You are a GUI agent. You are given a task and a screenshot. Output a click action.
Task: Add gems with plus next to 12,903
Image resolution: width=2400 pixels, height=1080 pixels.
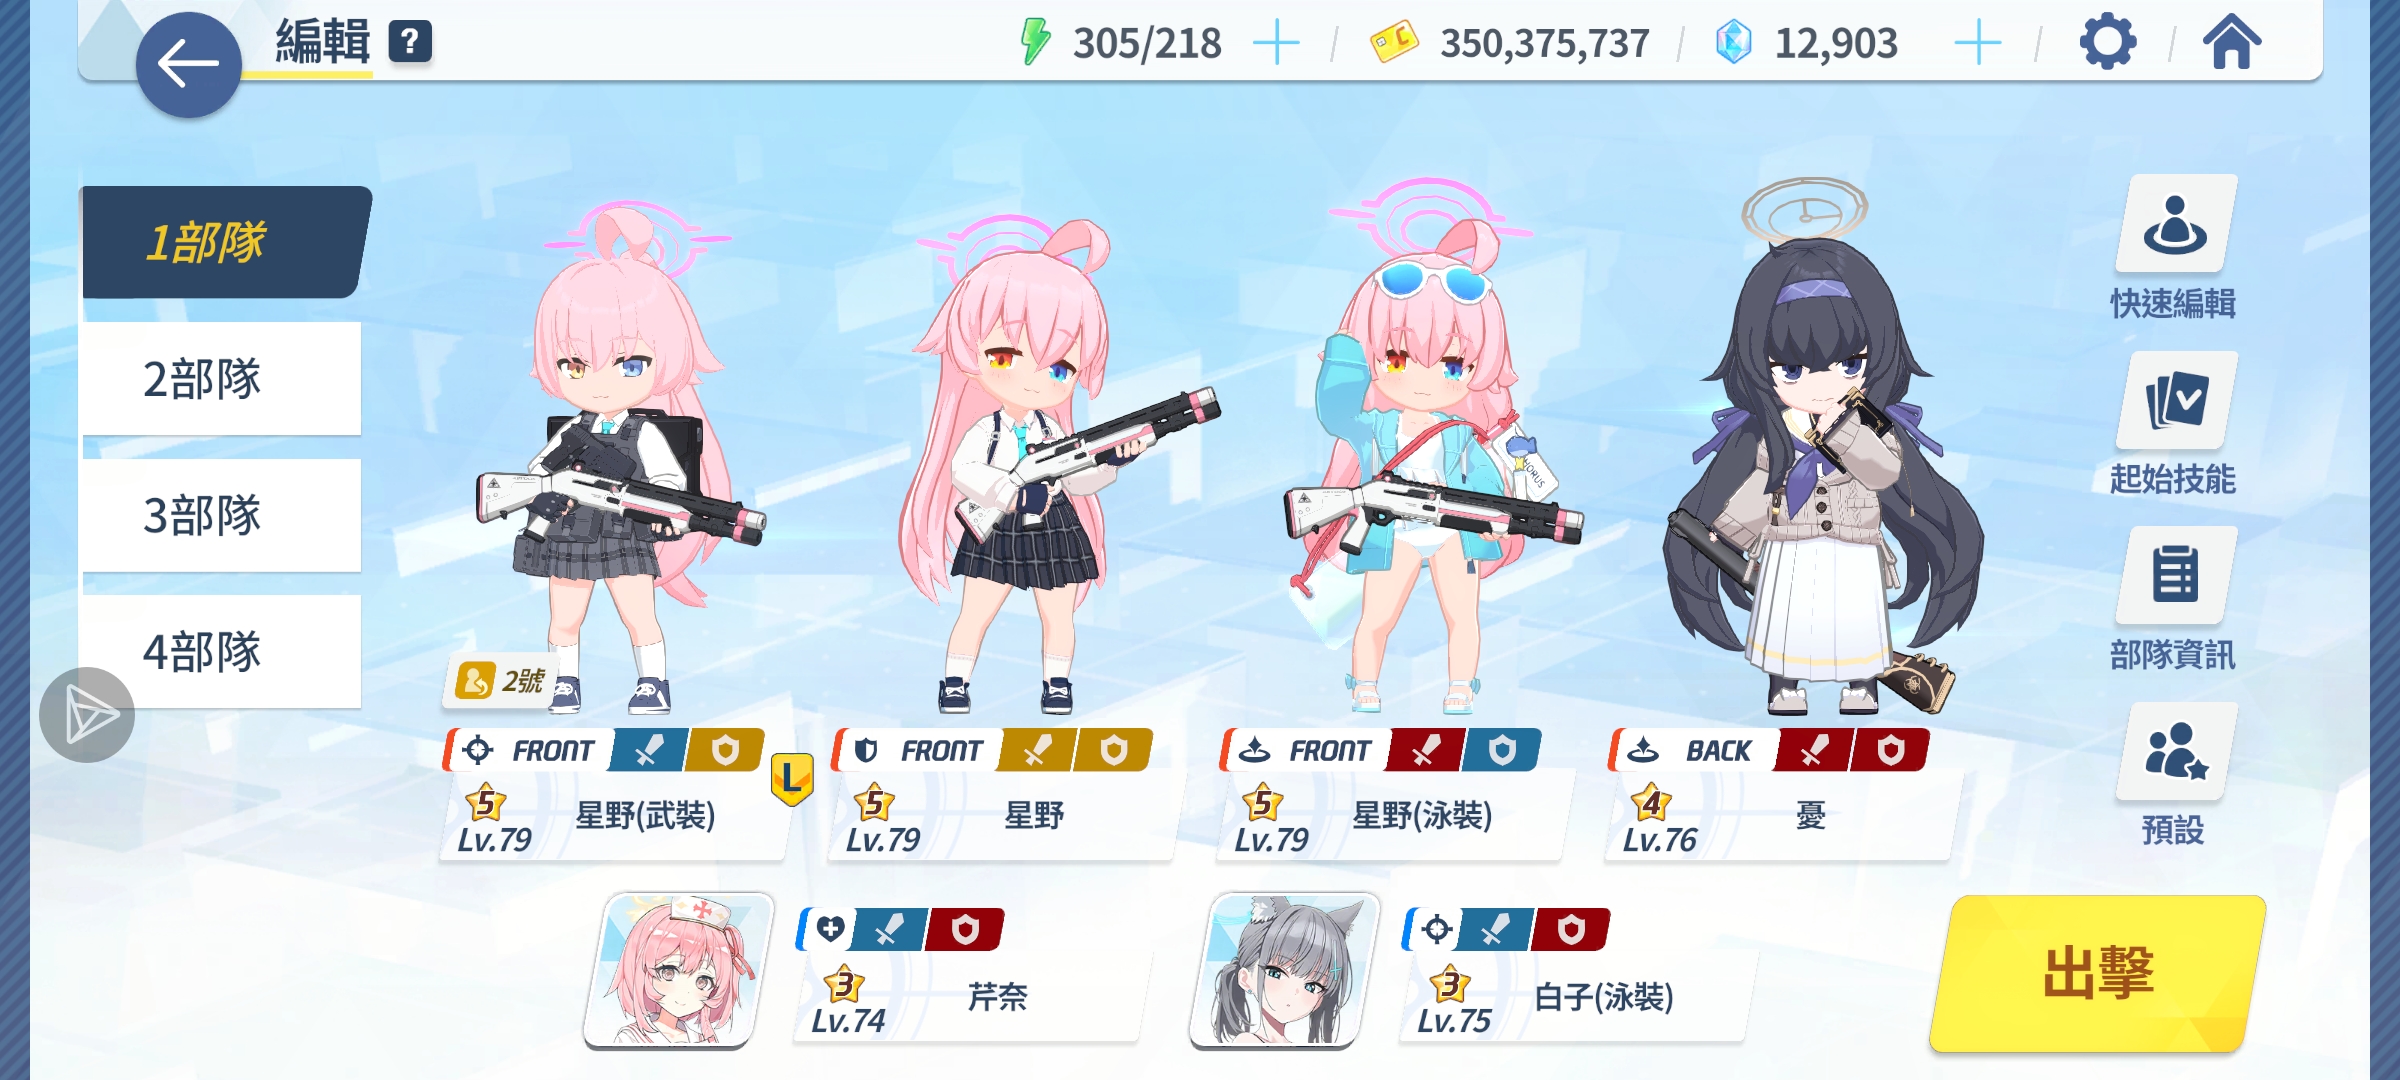tap(1977, 44)
